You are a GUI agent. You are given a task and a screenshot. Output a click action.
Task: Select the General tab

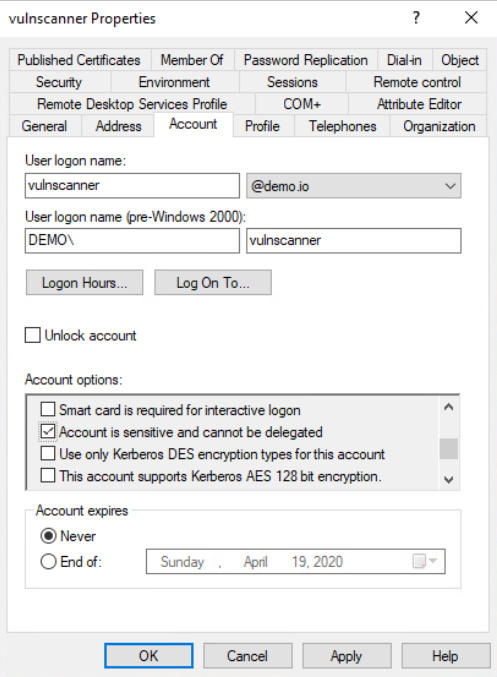(x=44, y=126)
